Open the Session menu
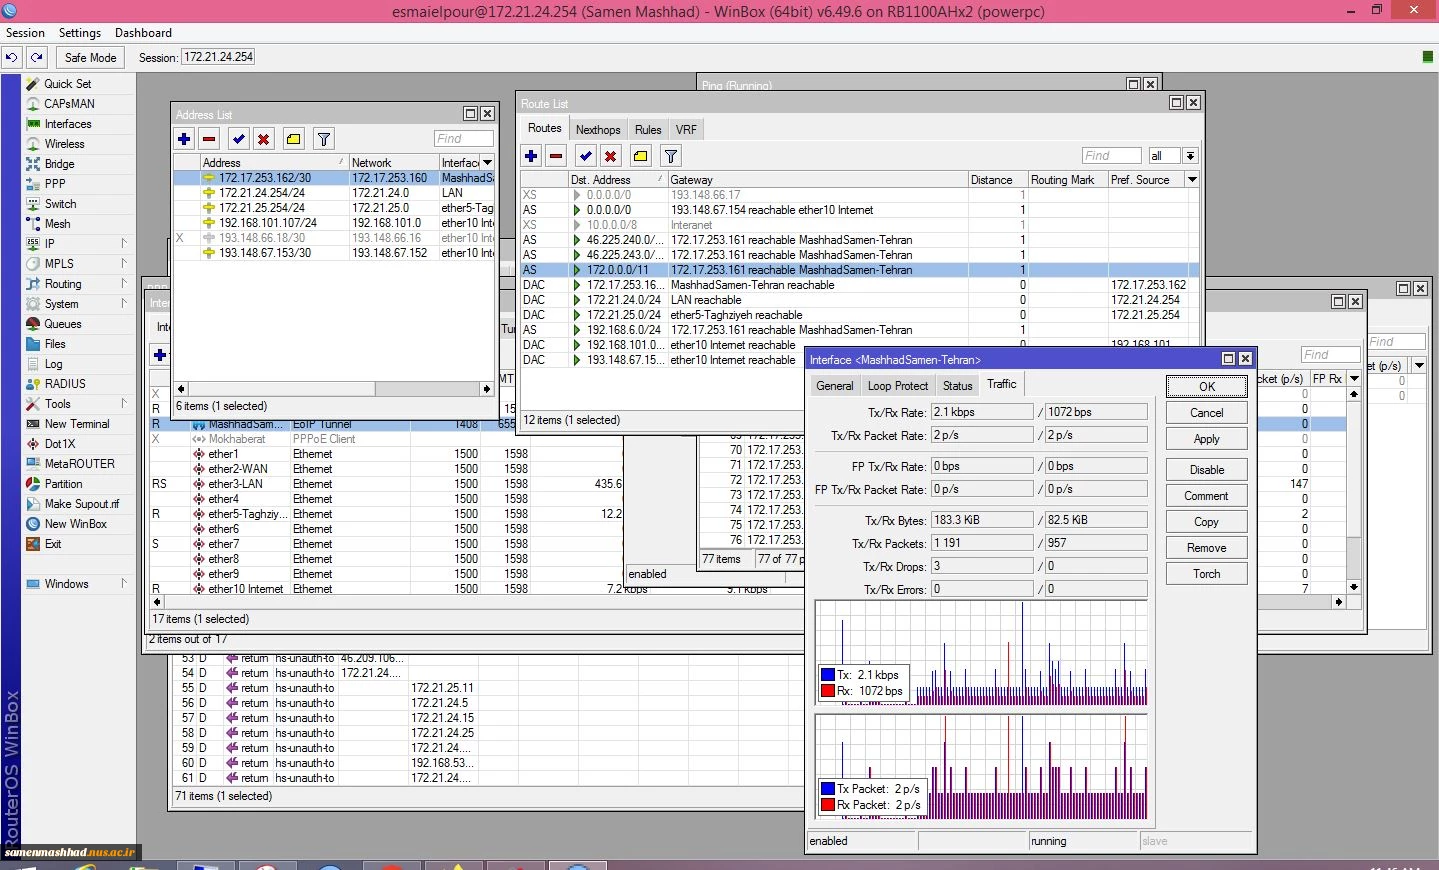Viewport: 1439px width, 870px height. coord(25,33)
